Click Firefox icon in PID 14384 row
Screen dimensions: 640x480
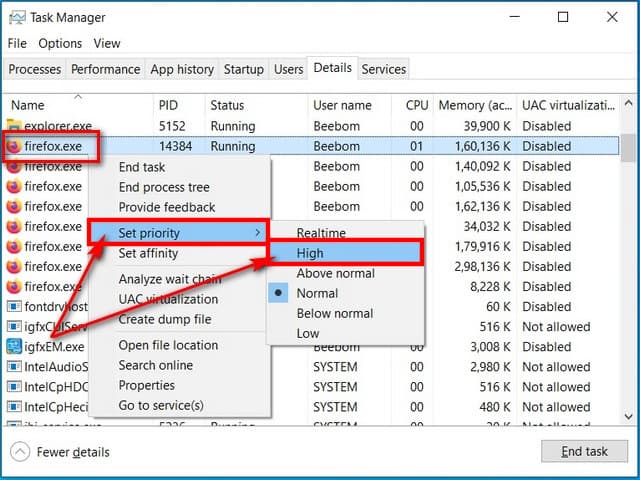tap(14, 146)
